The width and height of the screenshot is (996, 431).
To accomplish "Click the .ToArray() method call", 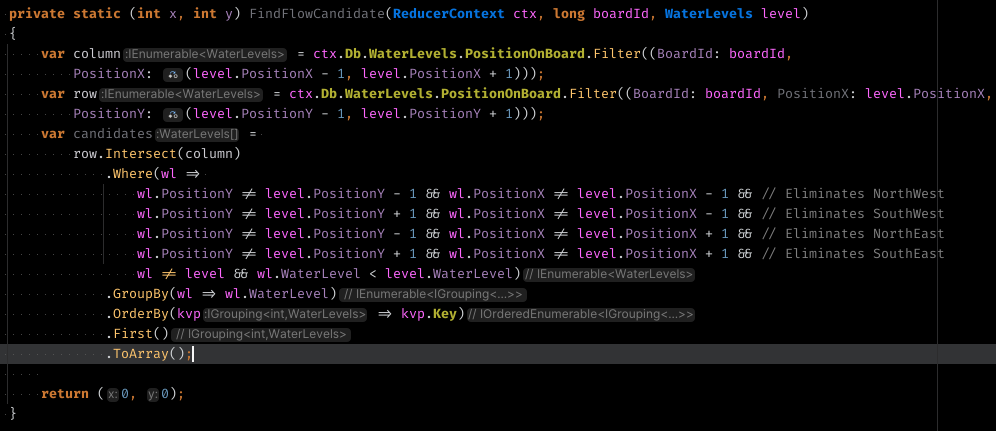I will pos(145,354).
